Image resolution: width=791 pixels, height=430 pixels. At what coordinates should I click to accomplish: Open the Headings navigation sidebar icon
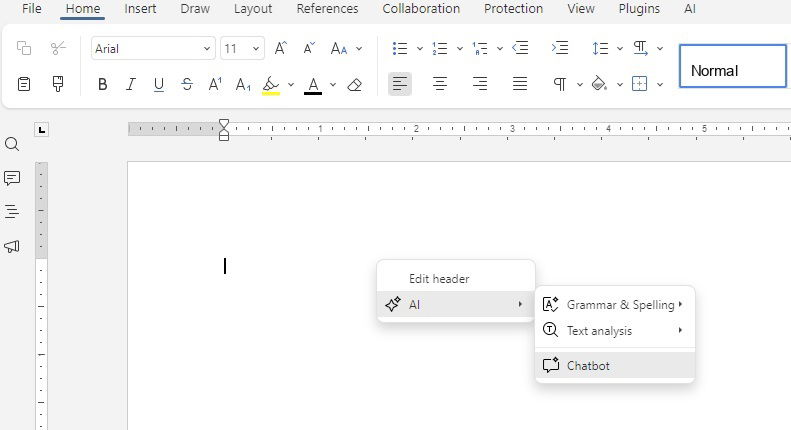12,211
